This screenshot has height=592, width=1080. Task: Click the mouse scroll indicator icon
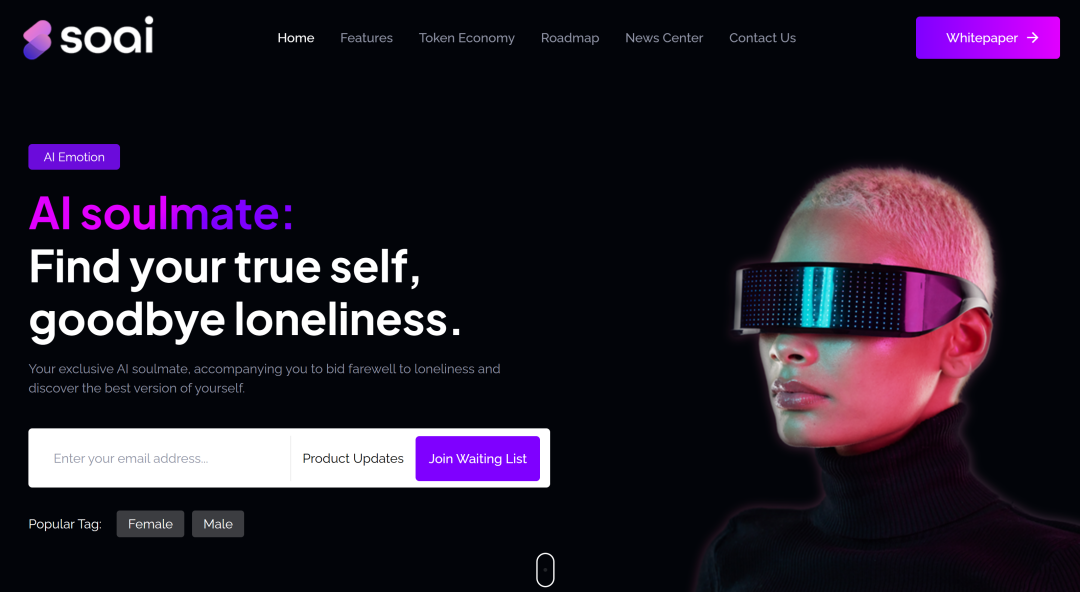[x=545, y=570]
